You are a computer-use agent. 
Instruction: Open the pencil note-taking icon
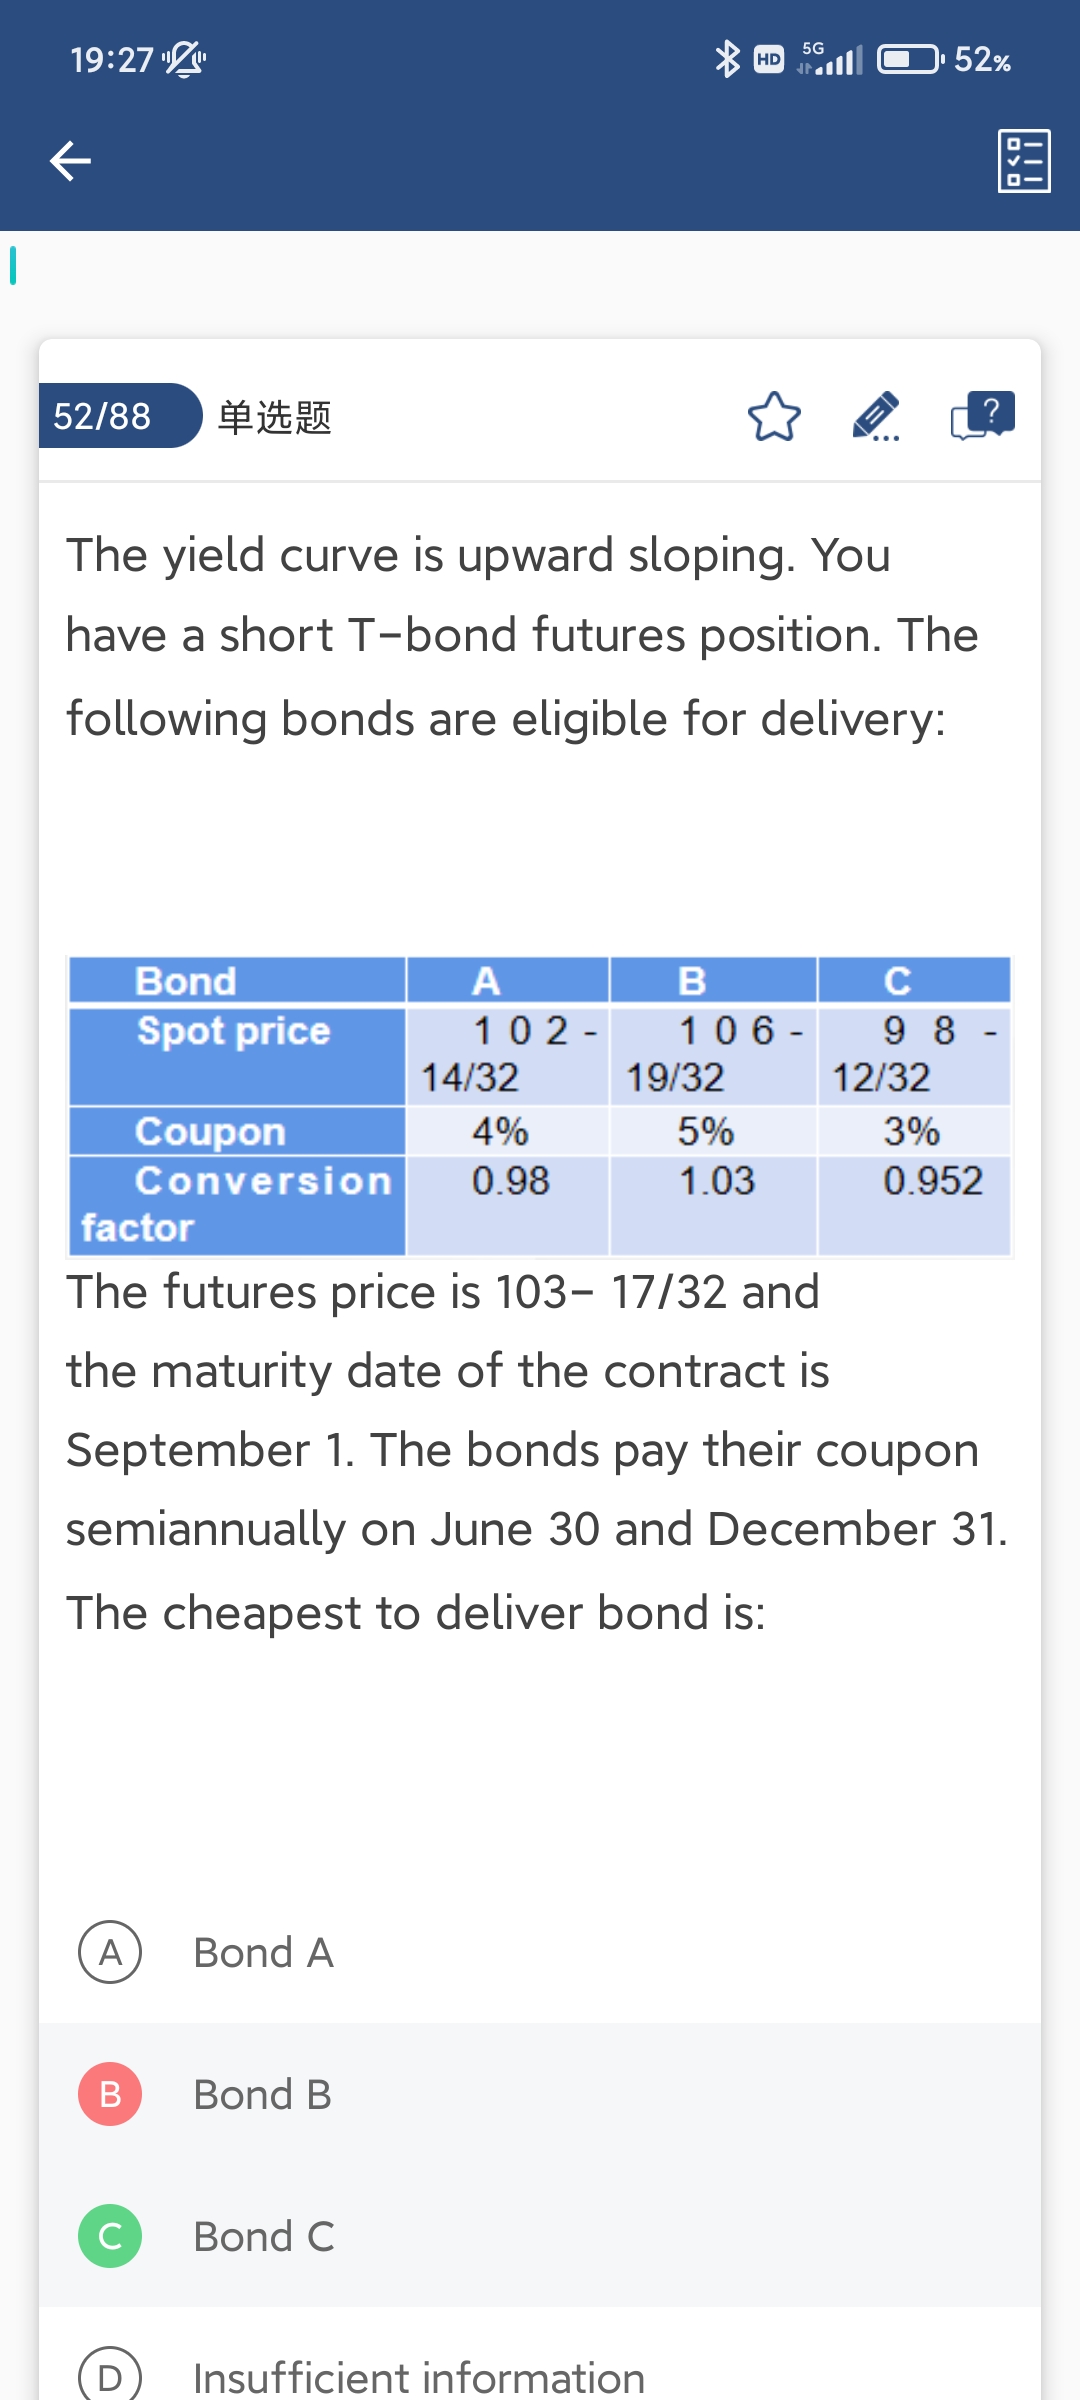coord(876,416)
